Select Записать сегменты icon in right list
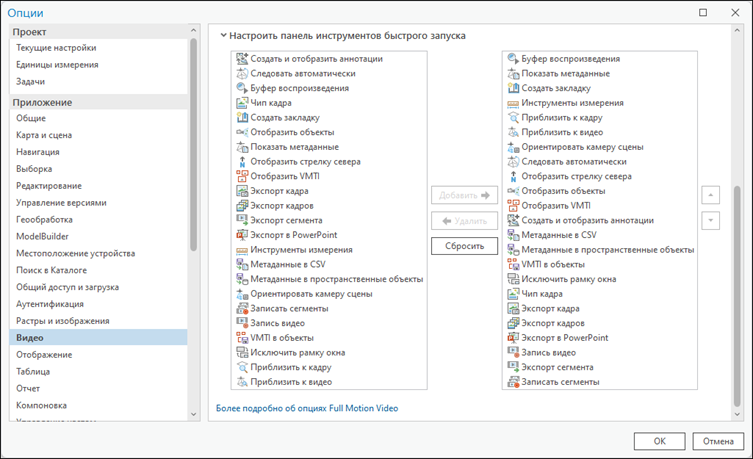The image size is (753, 459). (513, 382)
